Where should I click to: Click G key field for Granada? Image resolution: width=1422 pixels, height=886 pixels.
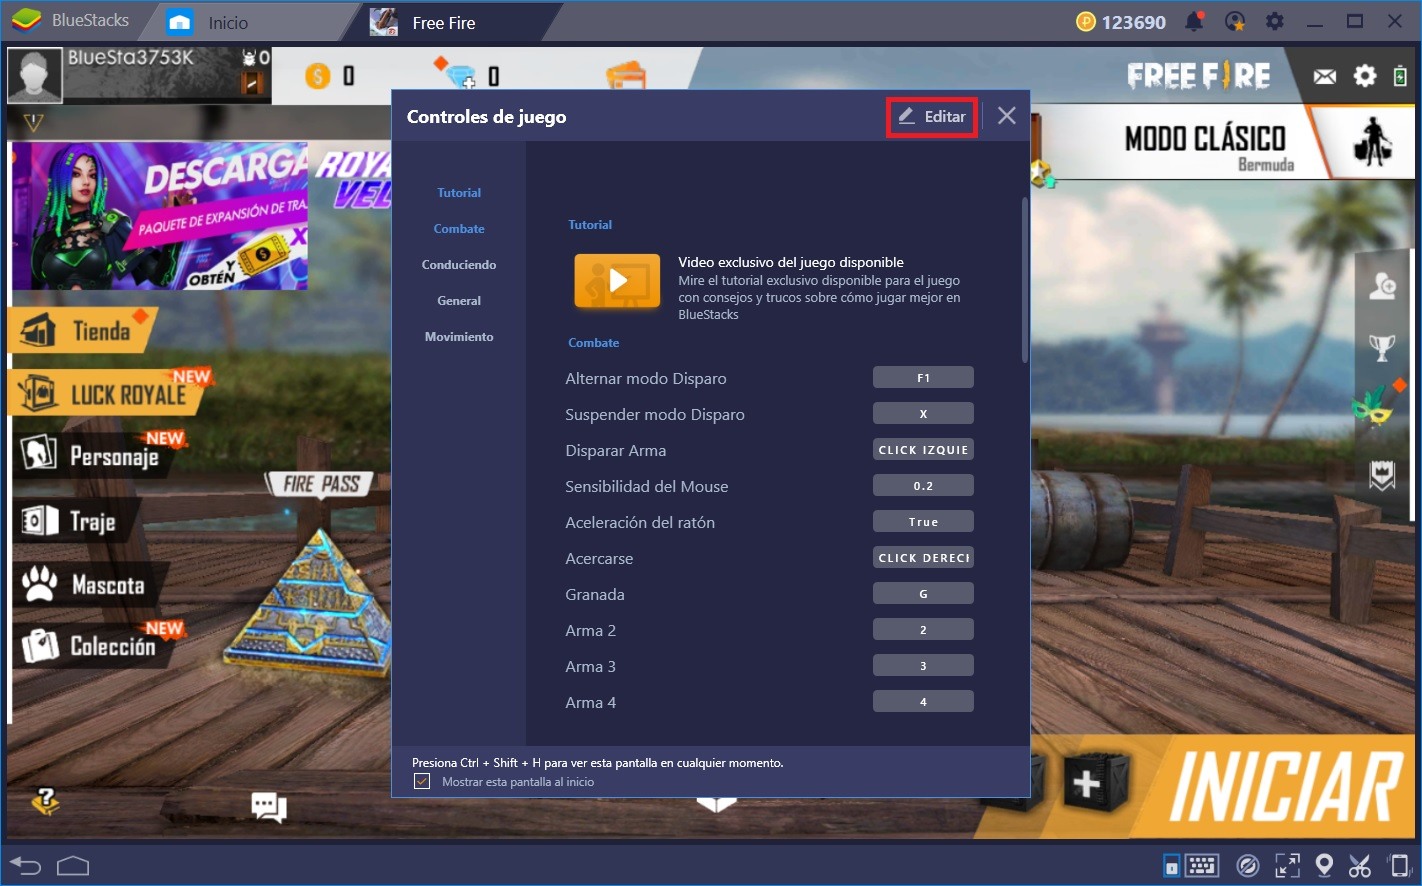(x=923, y=593)
